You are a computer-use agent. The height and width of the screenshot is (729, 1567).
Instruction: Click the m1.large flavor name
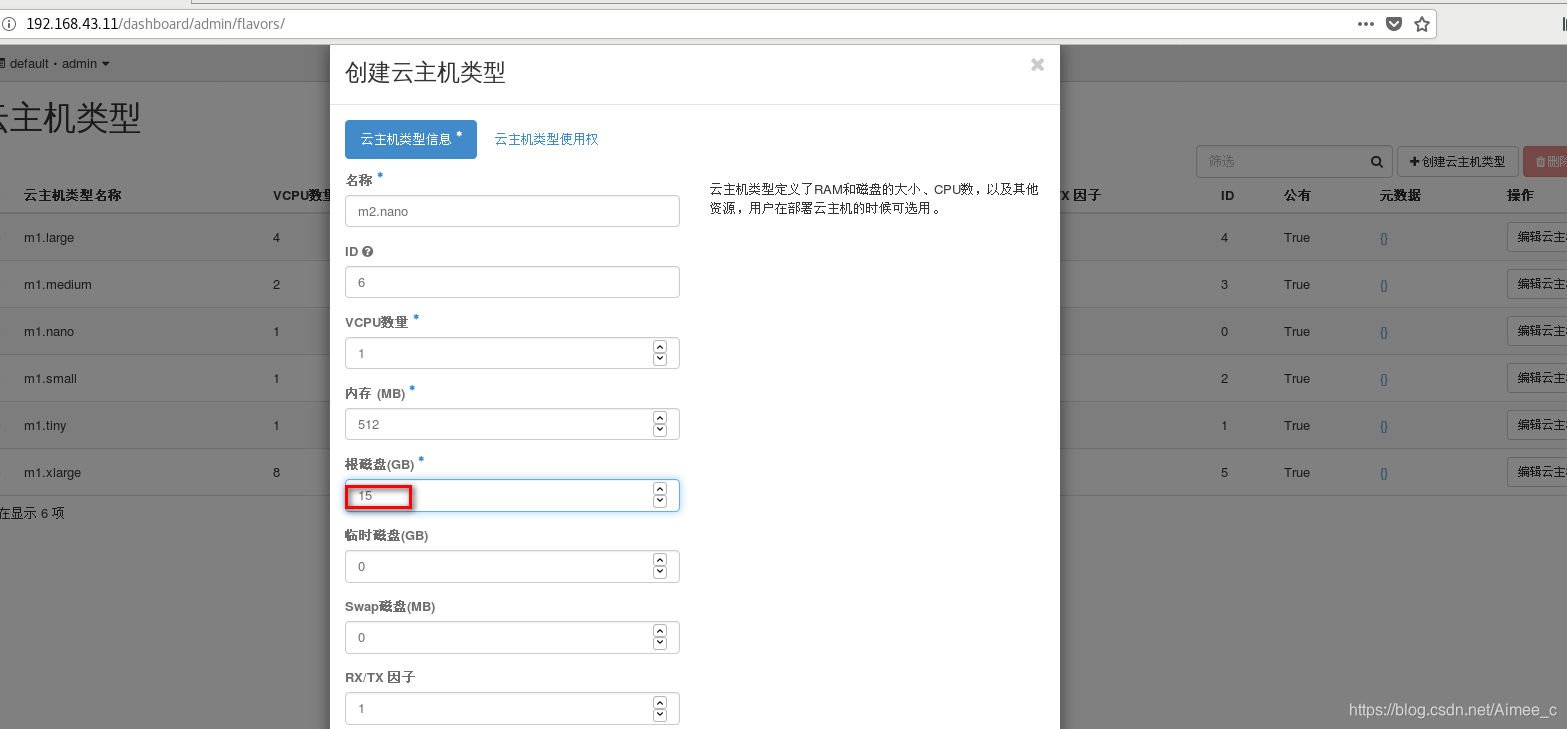[49, 238]
